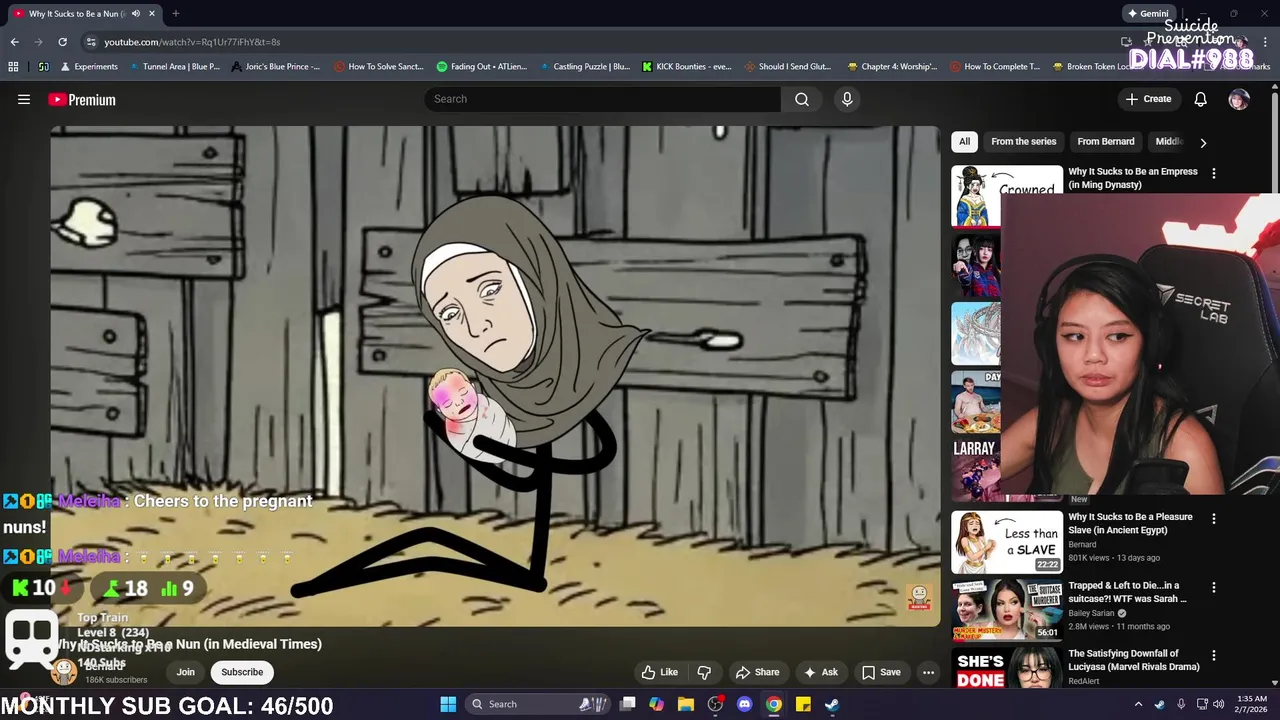Open options for Trapped & Left to Die video
This screenshot has height=720, width=1280.
click(1214, 588)
